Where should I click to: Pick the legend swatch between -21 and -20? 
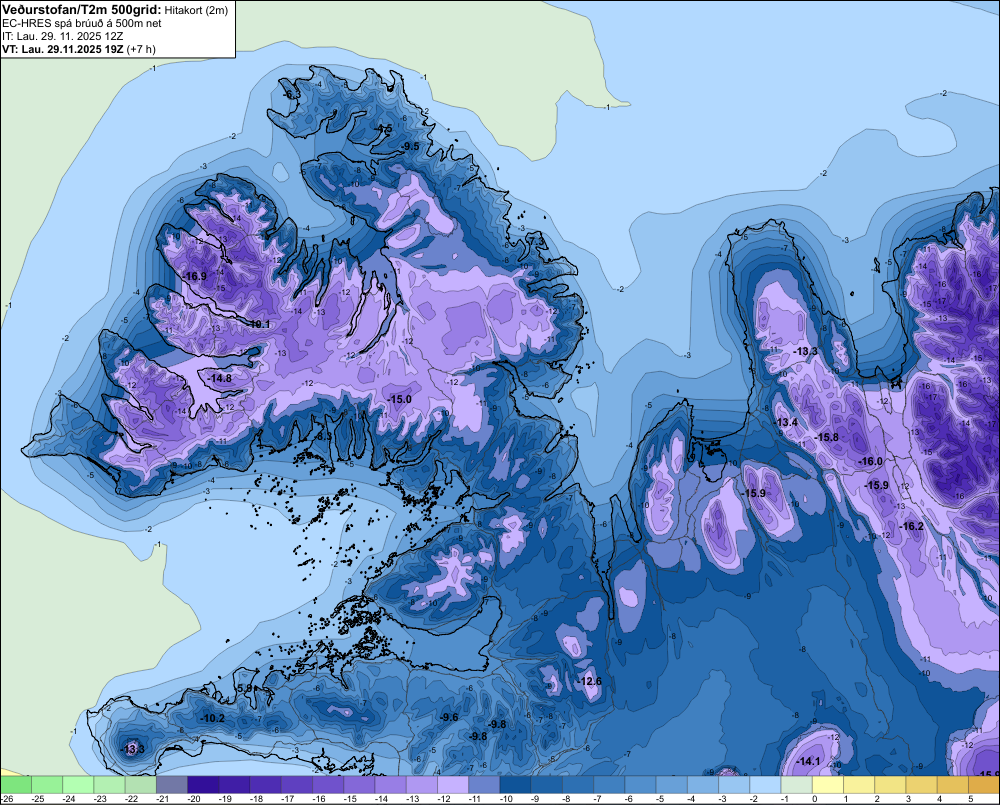172,784
